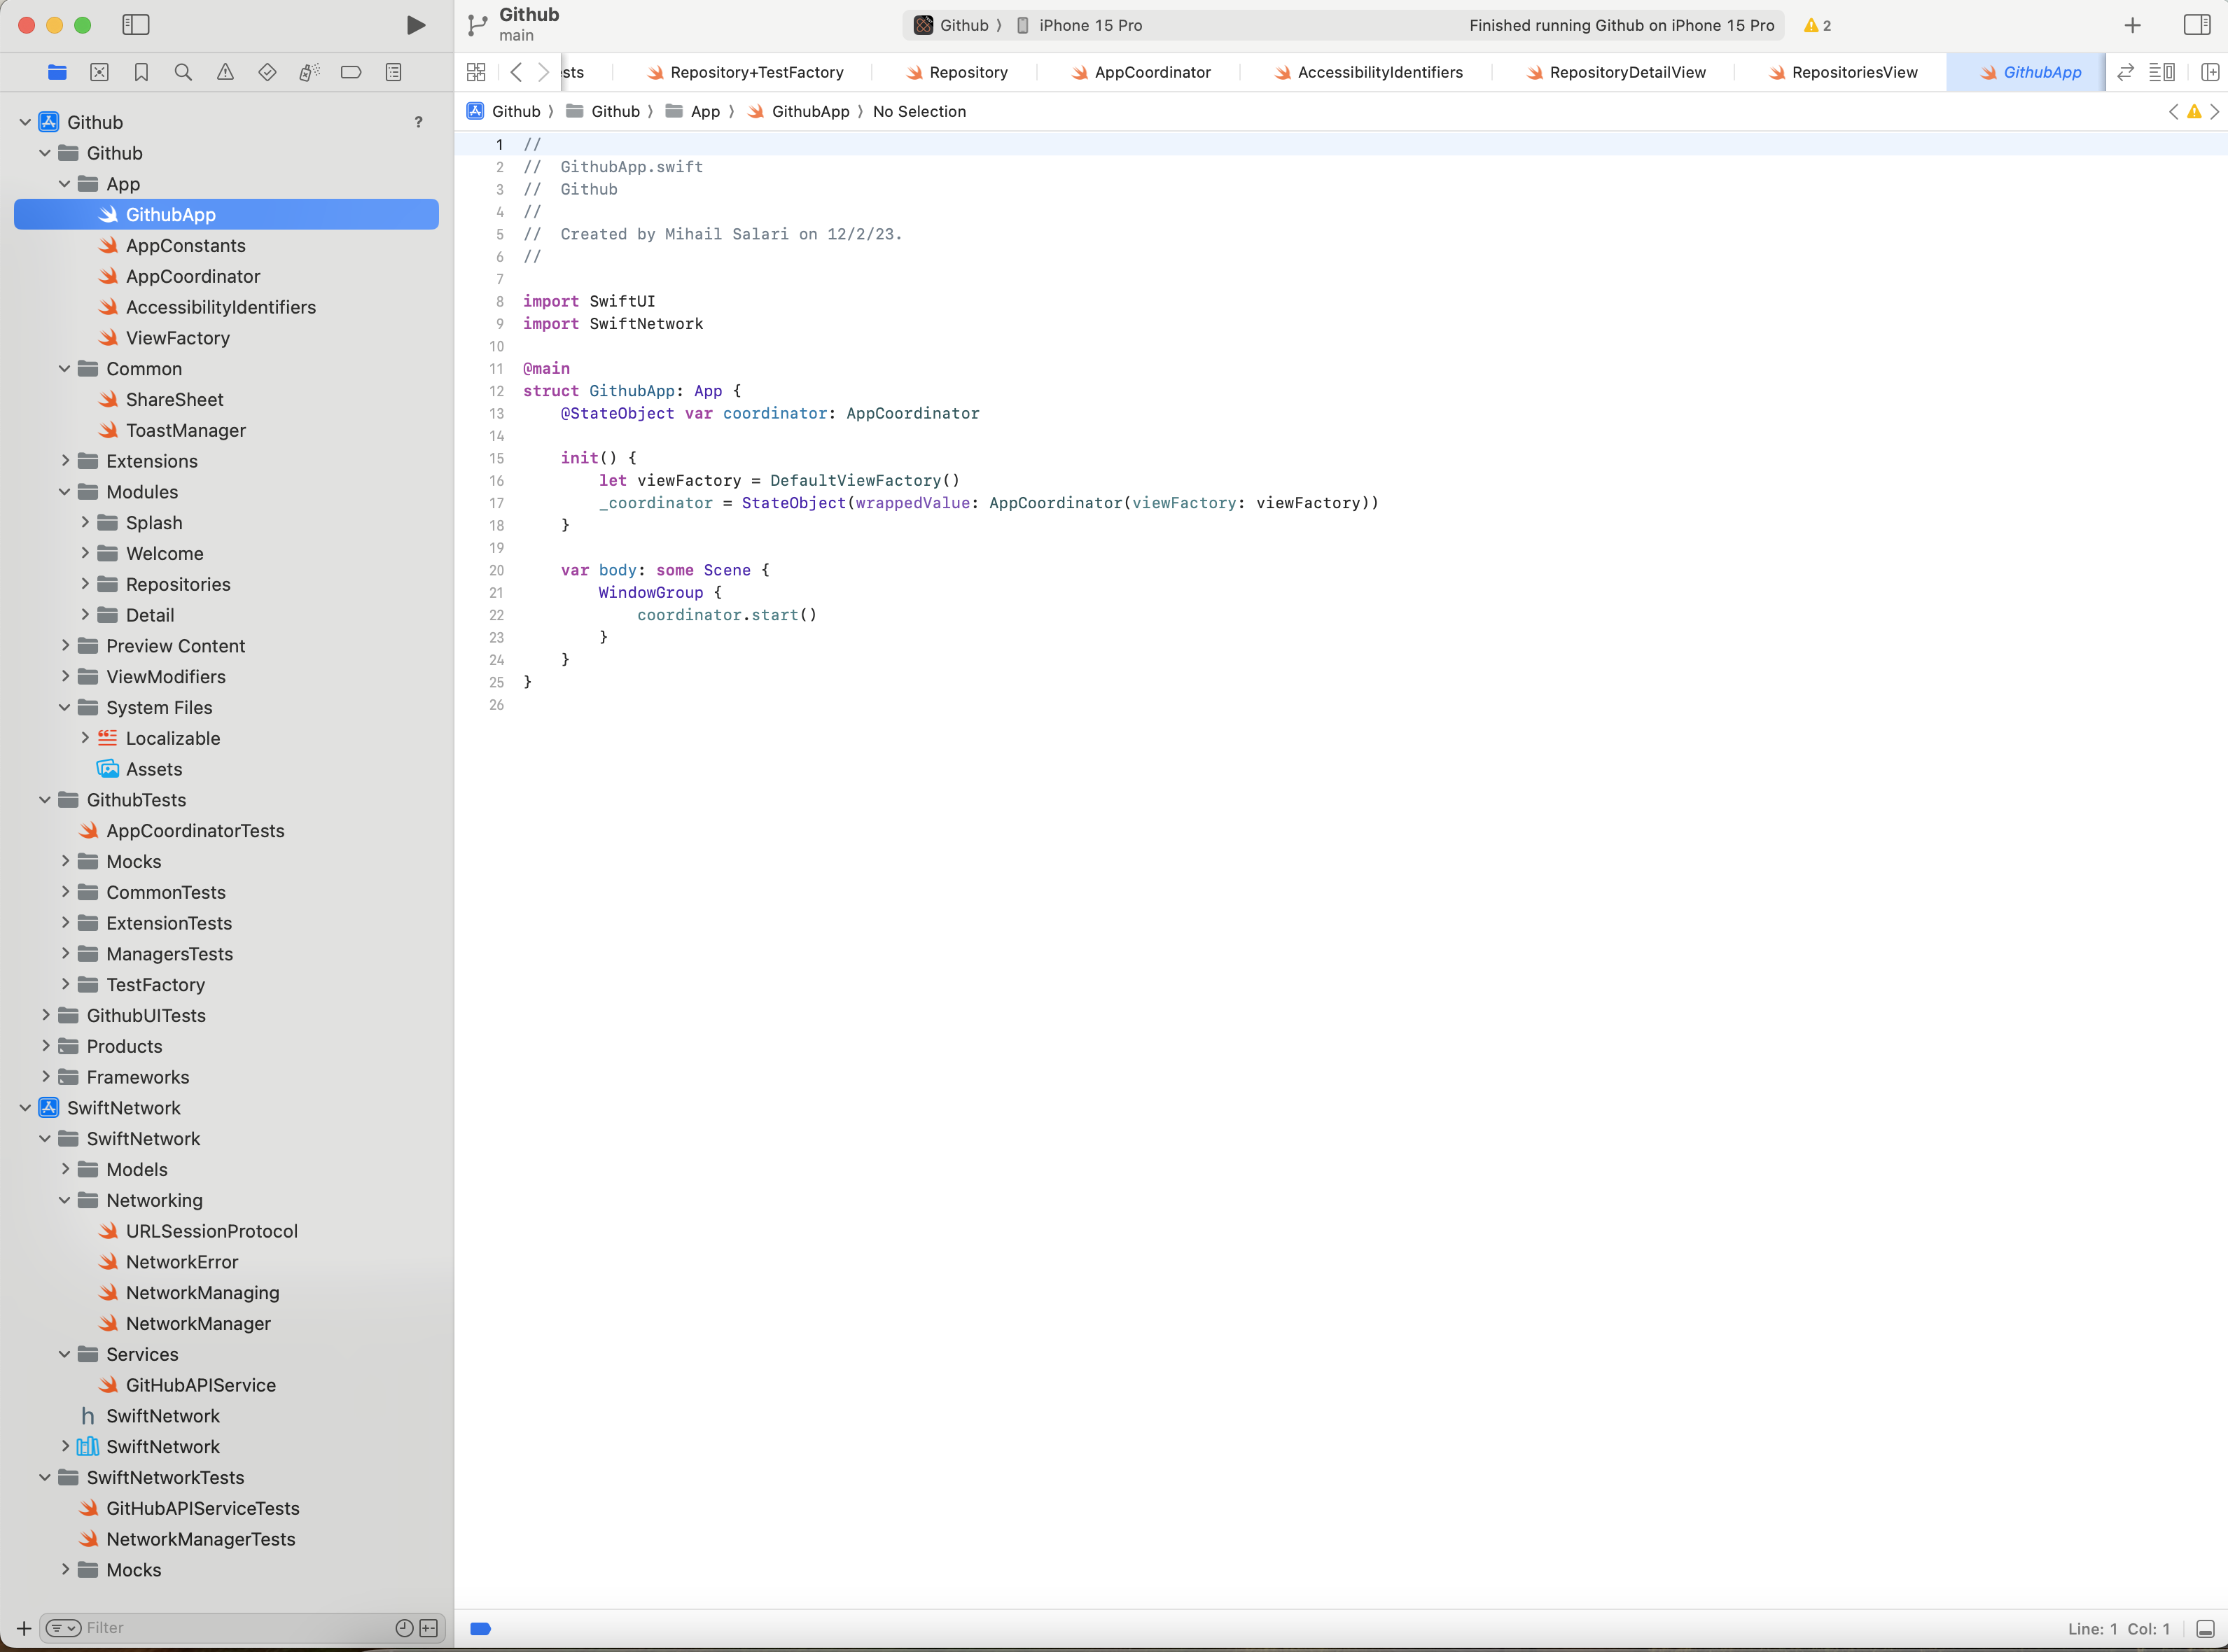
Task: Toggle the bottom debug area
Action: point(2205,1629)
